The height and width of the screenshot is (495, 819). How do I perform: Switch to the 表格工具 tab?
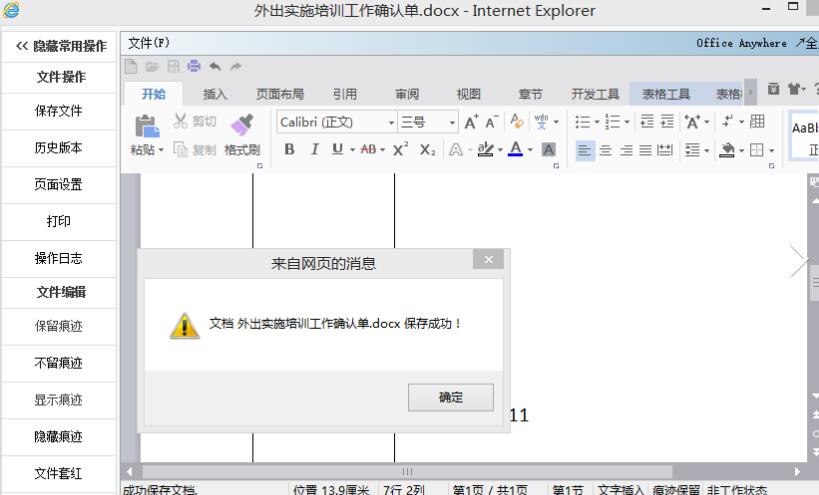pyautogui.click(x=666, y=94)
